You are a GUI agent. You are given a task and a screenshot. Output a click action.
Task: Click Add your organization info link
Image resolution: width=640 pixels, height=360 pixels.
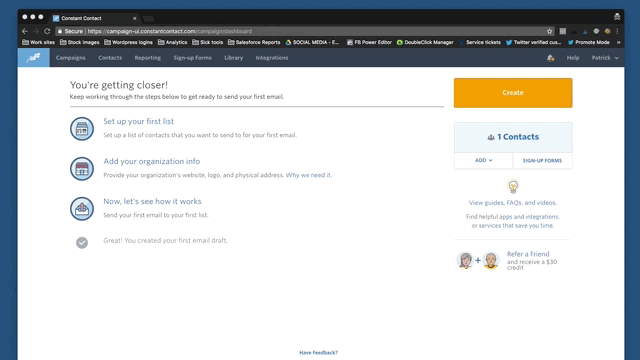pyautogui.click(x=151, y=161)
